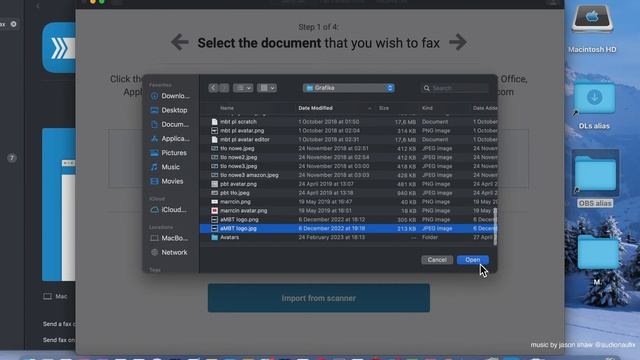Select file tlo nowe3 amazon.jpeg
The width and height of the screenshot is (640, 360).
coord(348,175)
